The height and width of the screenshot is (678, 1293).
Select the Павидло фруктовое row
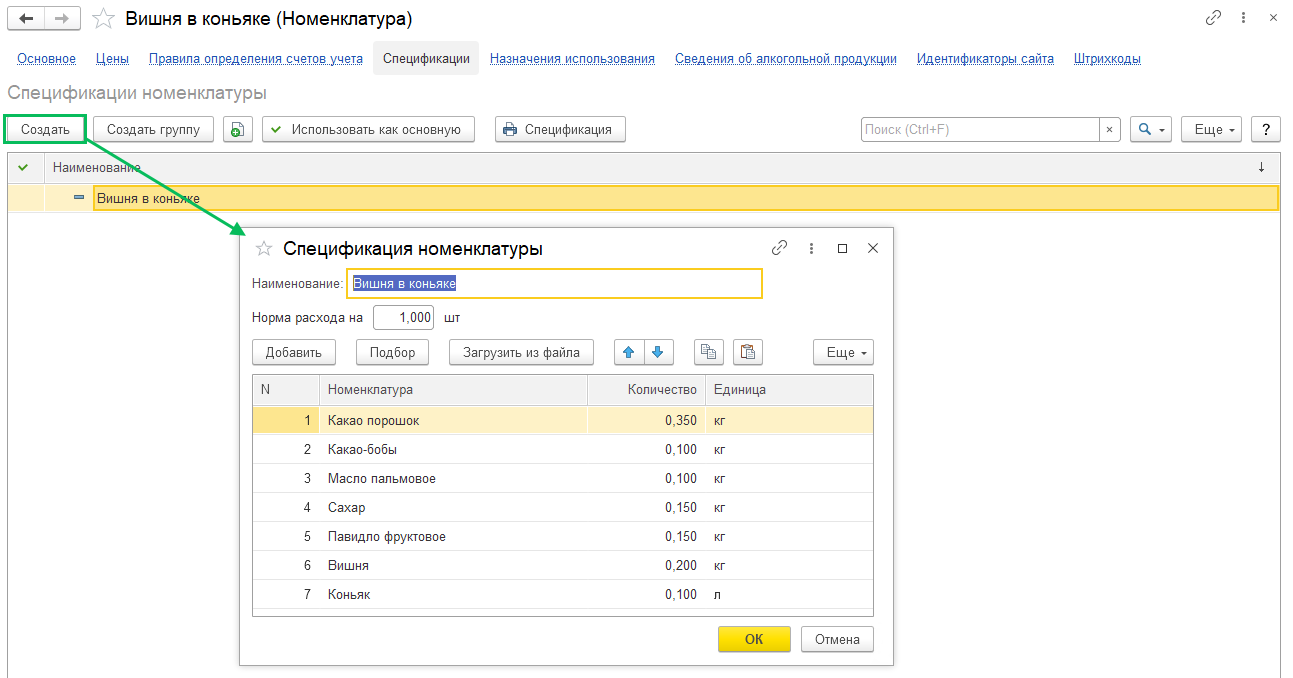click(563, 536)
